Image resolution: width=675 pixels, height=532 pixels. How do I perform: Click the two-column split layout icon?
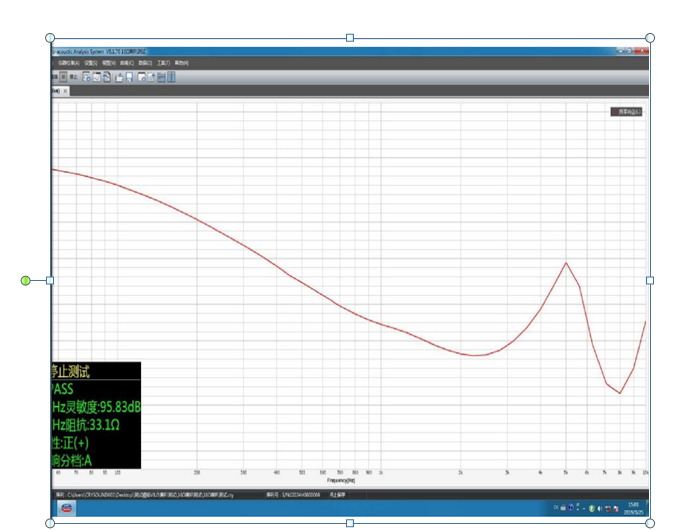pyautogui.click(x=171, y=77)
